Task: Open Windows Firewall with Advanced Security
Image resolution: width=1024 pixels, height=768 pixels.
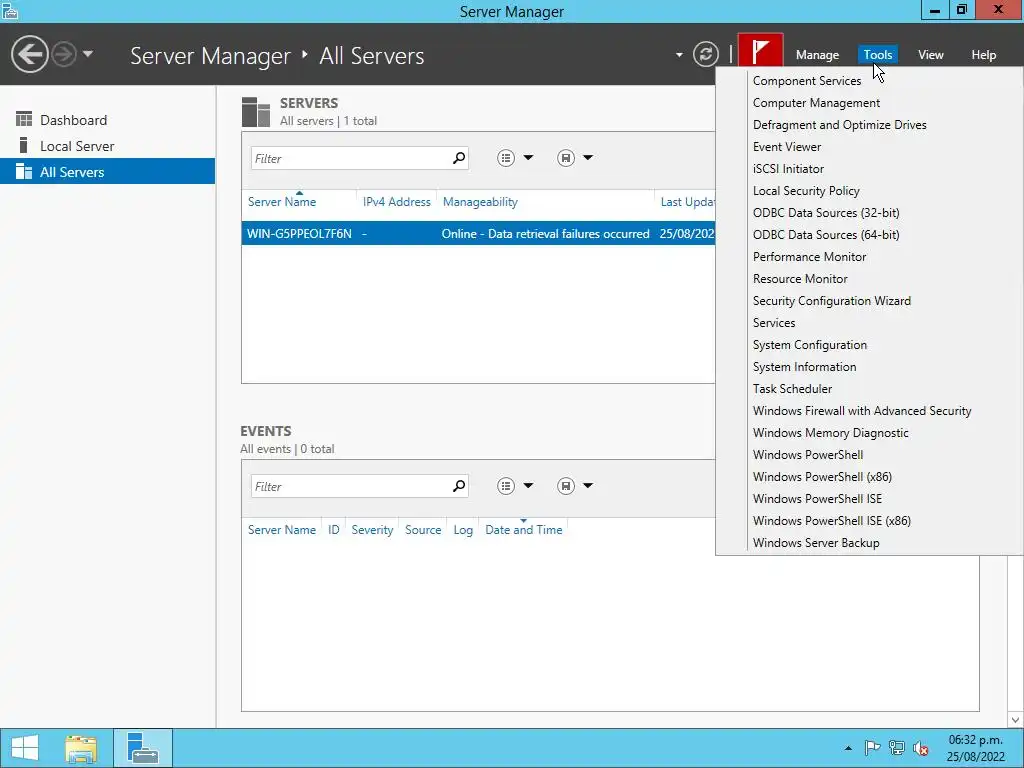Action: point(862,411)
